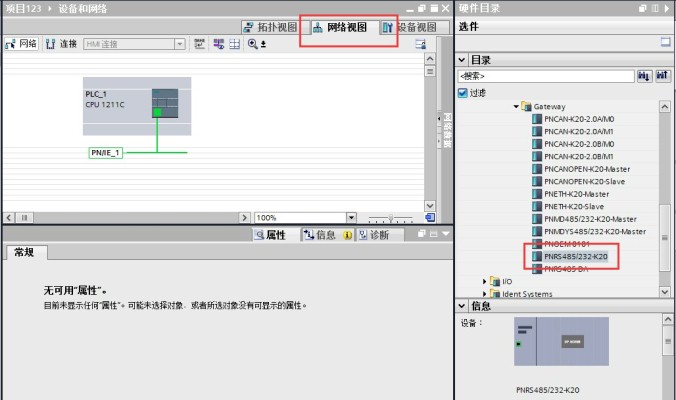Expand the I/O folder in catalog
This screenshot has height=400, width=676.
click(x=485, y=282)
